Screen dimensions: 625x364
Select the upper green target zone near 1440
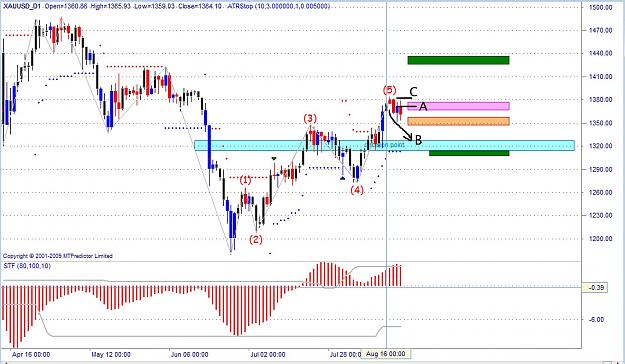pyautogui.click(x=458, y=60)
